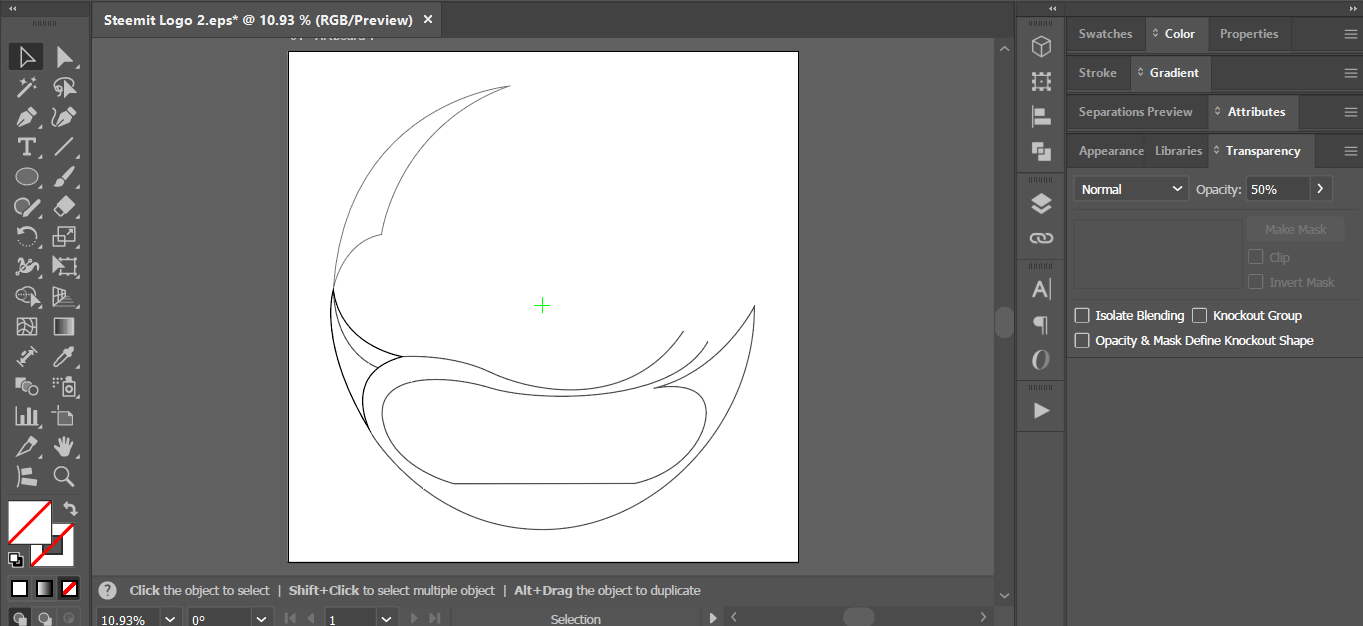Switch to the Separations Preview tab
The image size is (1363, 626).
tap(1135, 112)
